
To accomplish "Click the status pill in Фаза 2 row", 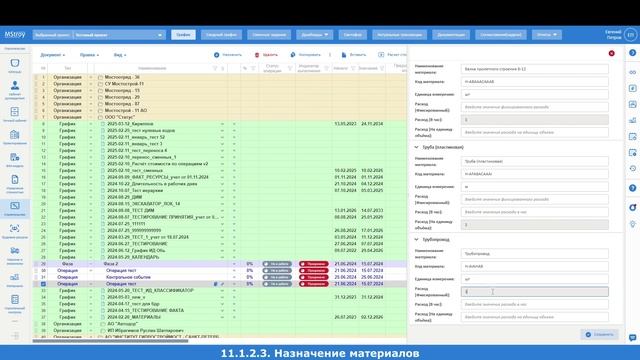I will 277,264.
